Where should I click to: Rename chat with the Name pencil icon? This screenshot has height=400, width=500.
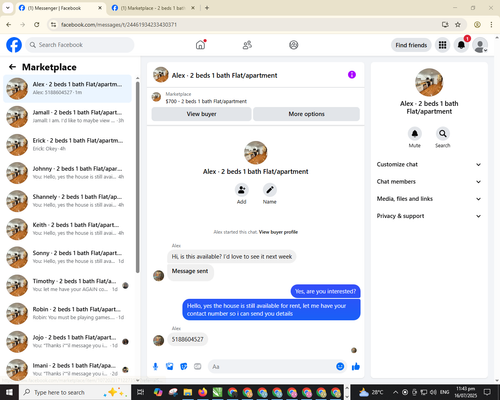pos(270,190)
